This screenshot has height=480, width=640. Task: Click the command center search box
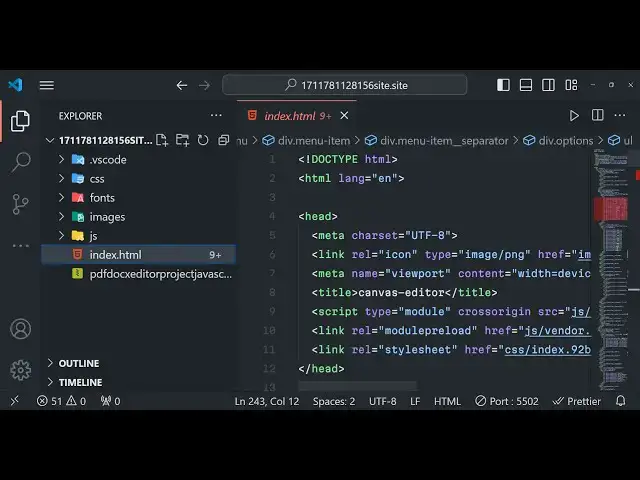point(345,85)
